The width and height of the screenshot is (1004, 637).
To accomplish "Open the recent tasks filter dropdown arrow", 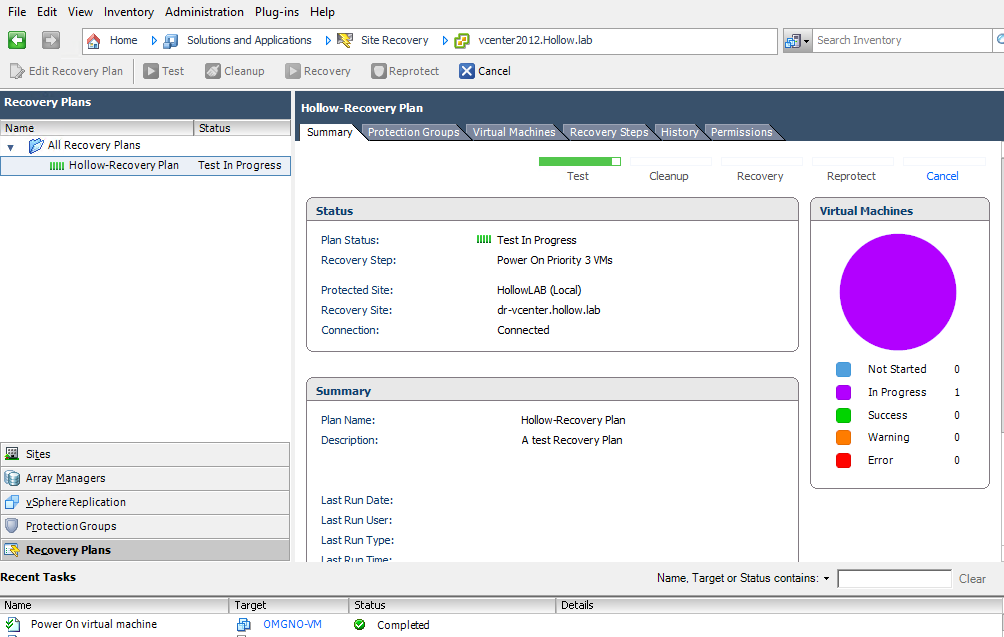I will coord(826,579).
